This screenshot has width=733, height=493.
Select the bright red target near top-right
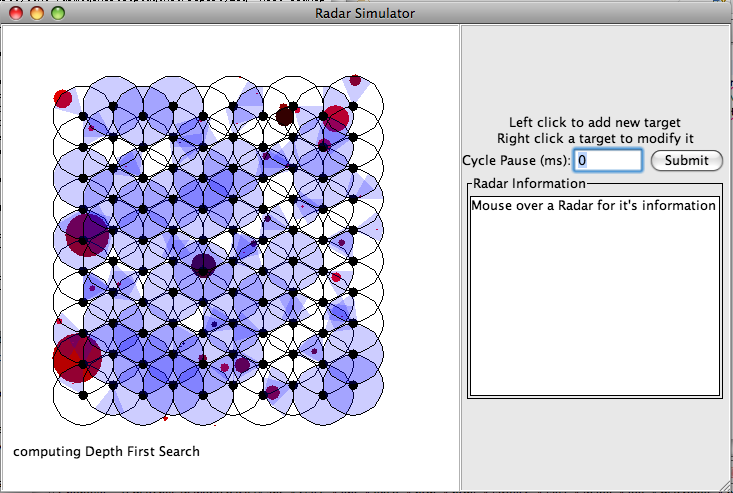pos(336,118)
